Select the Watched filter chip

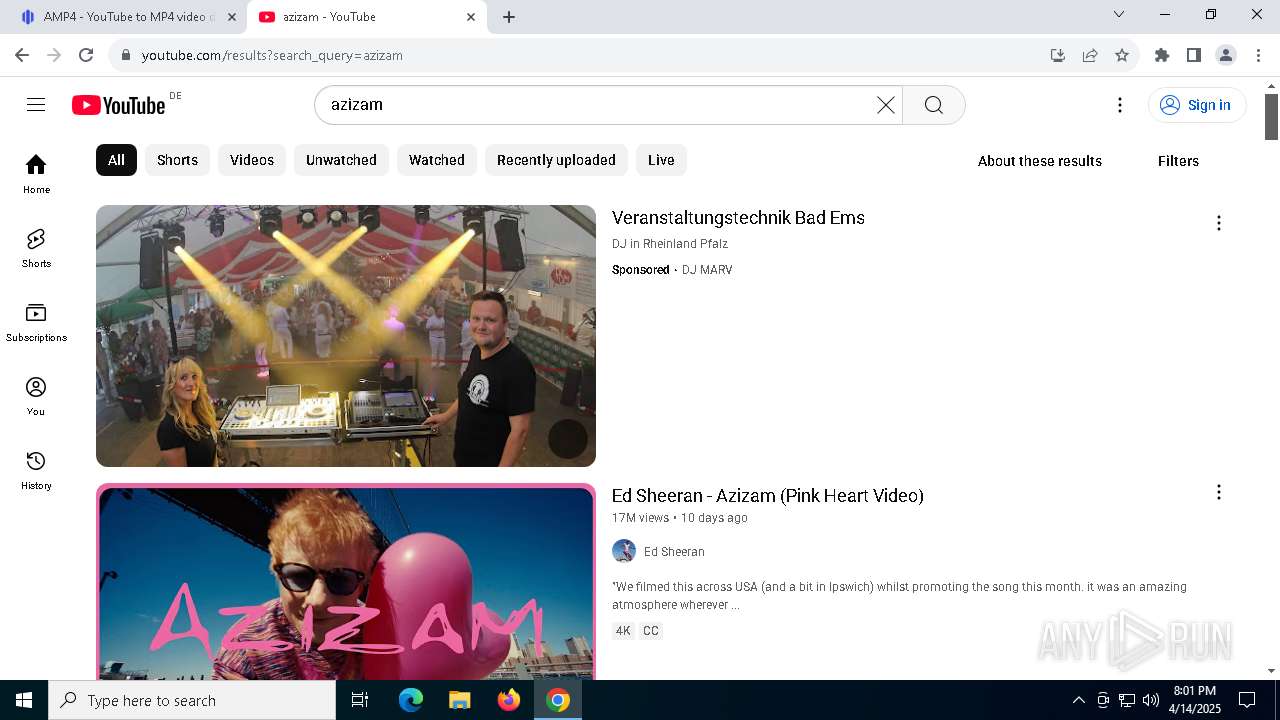(437, 160)
